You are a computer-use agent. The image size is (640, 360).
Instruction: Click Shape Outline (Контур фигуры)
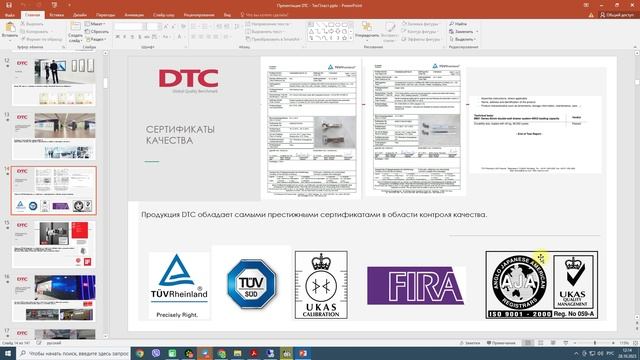[420, 31]
